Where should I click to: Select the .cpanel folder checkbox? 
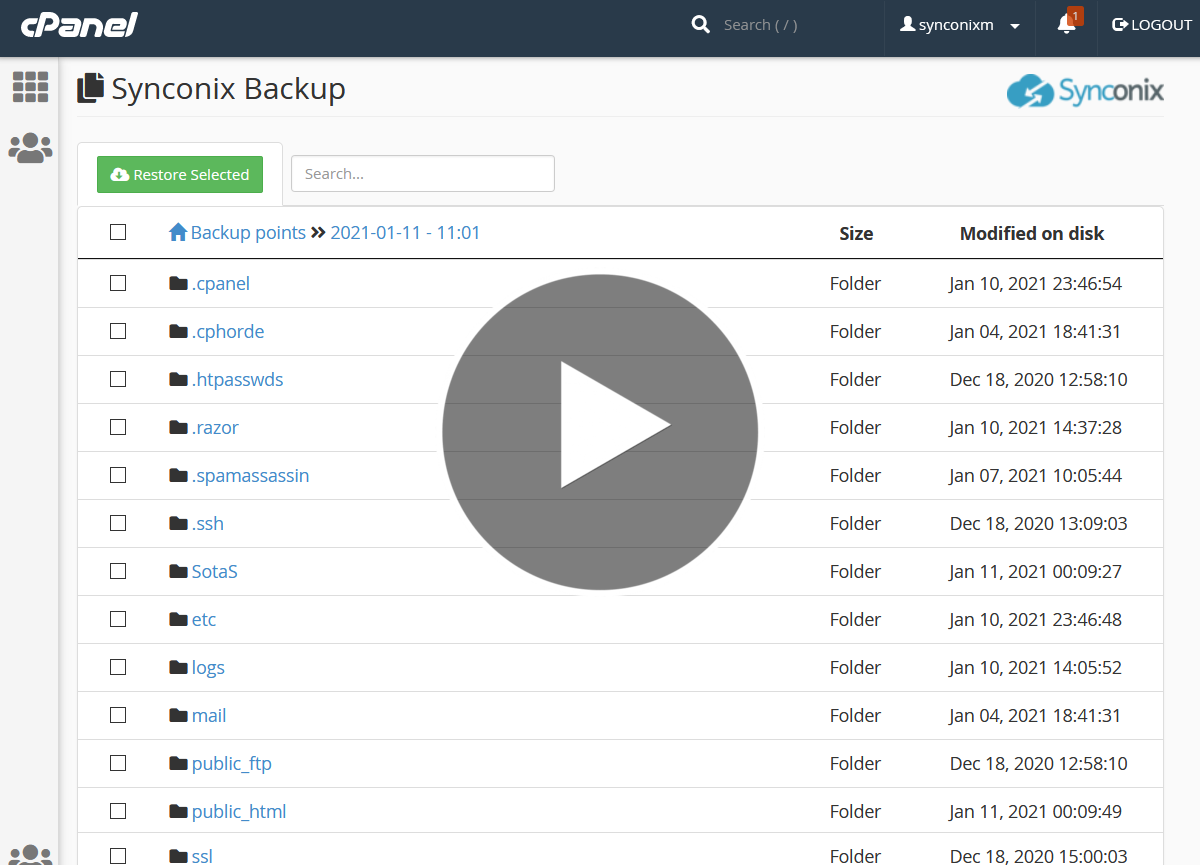pyautogui.click(x=117, y=283)
